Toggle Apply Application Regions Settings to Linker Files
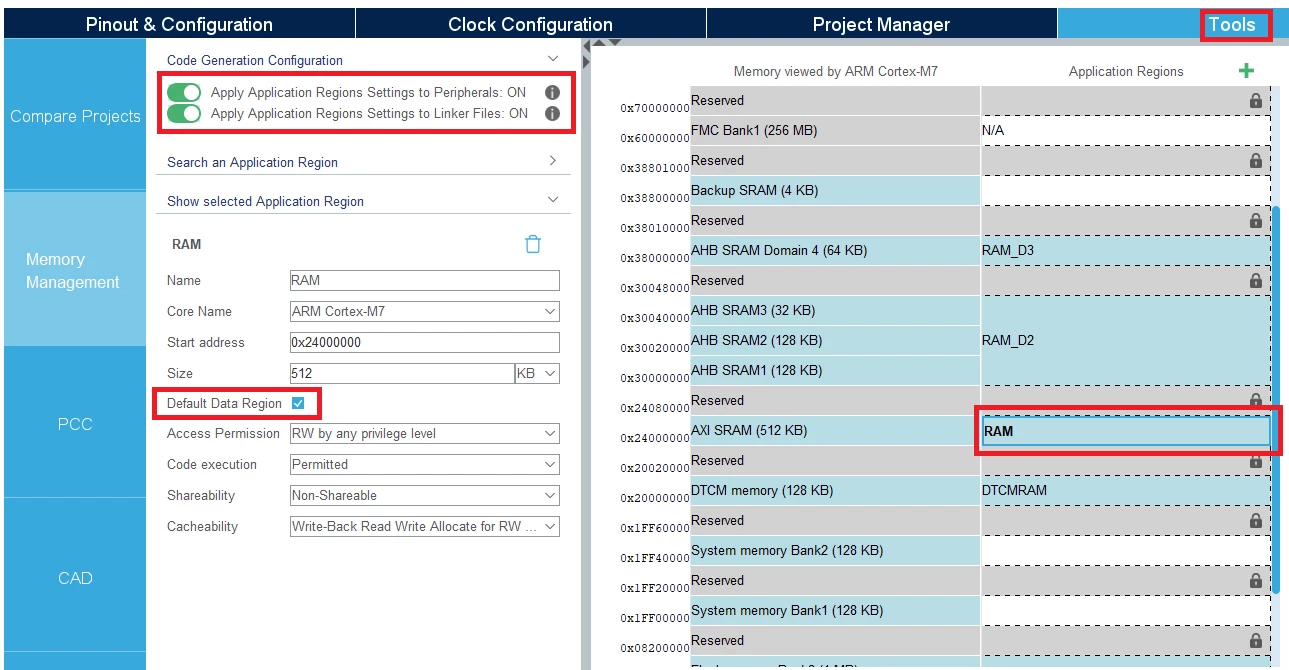1289x670 pixels. click(x=184, y=113)
